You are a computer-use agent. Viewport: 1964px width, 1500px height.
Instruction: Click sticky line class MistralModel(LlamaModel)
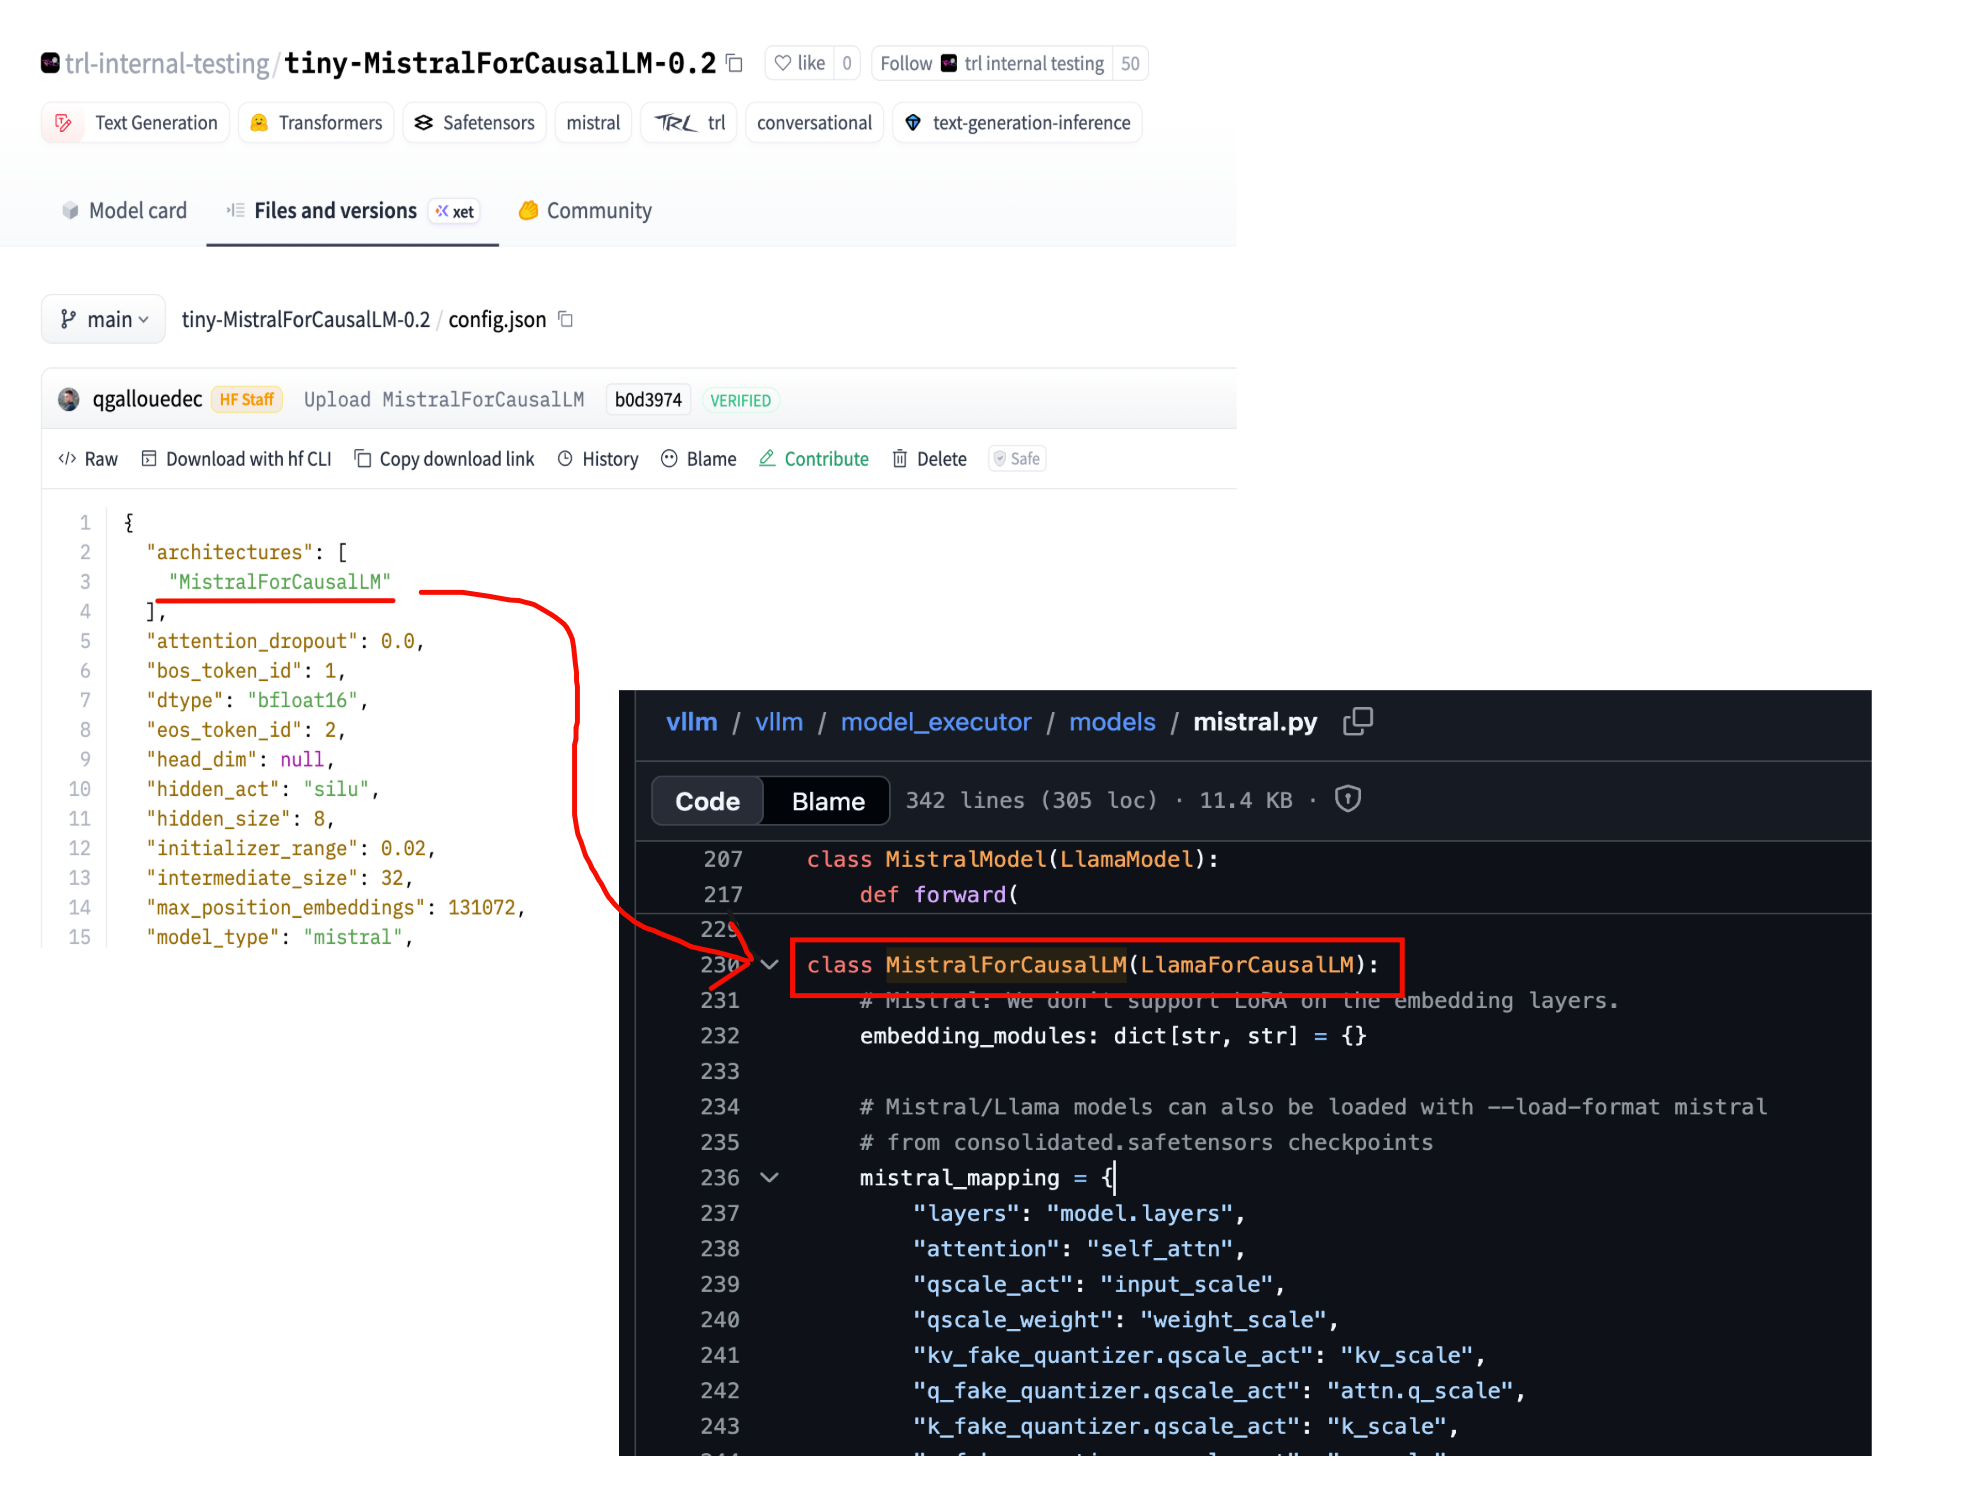(x=1013, y=859)
